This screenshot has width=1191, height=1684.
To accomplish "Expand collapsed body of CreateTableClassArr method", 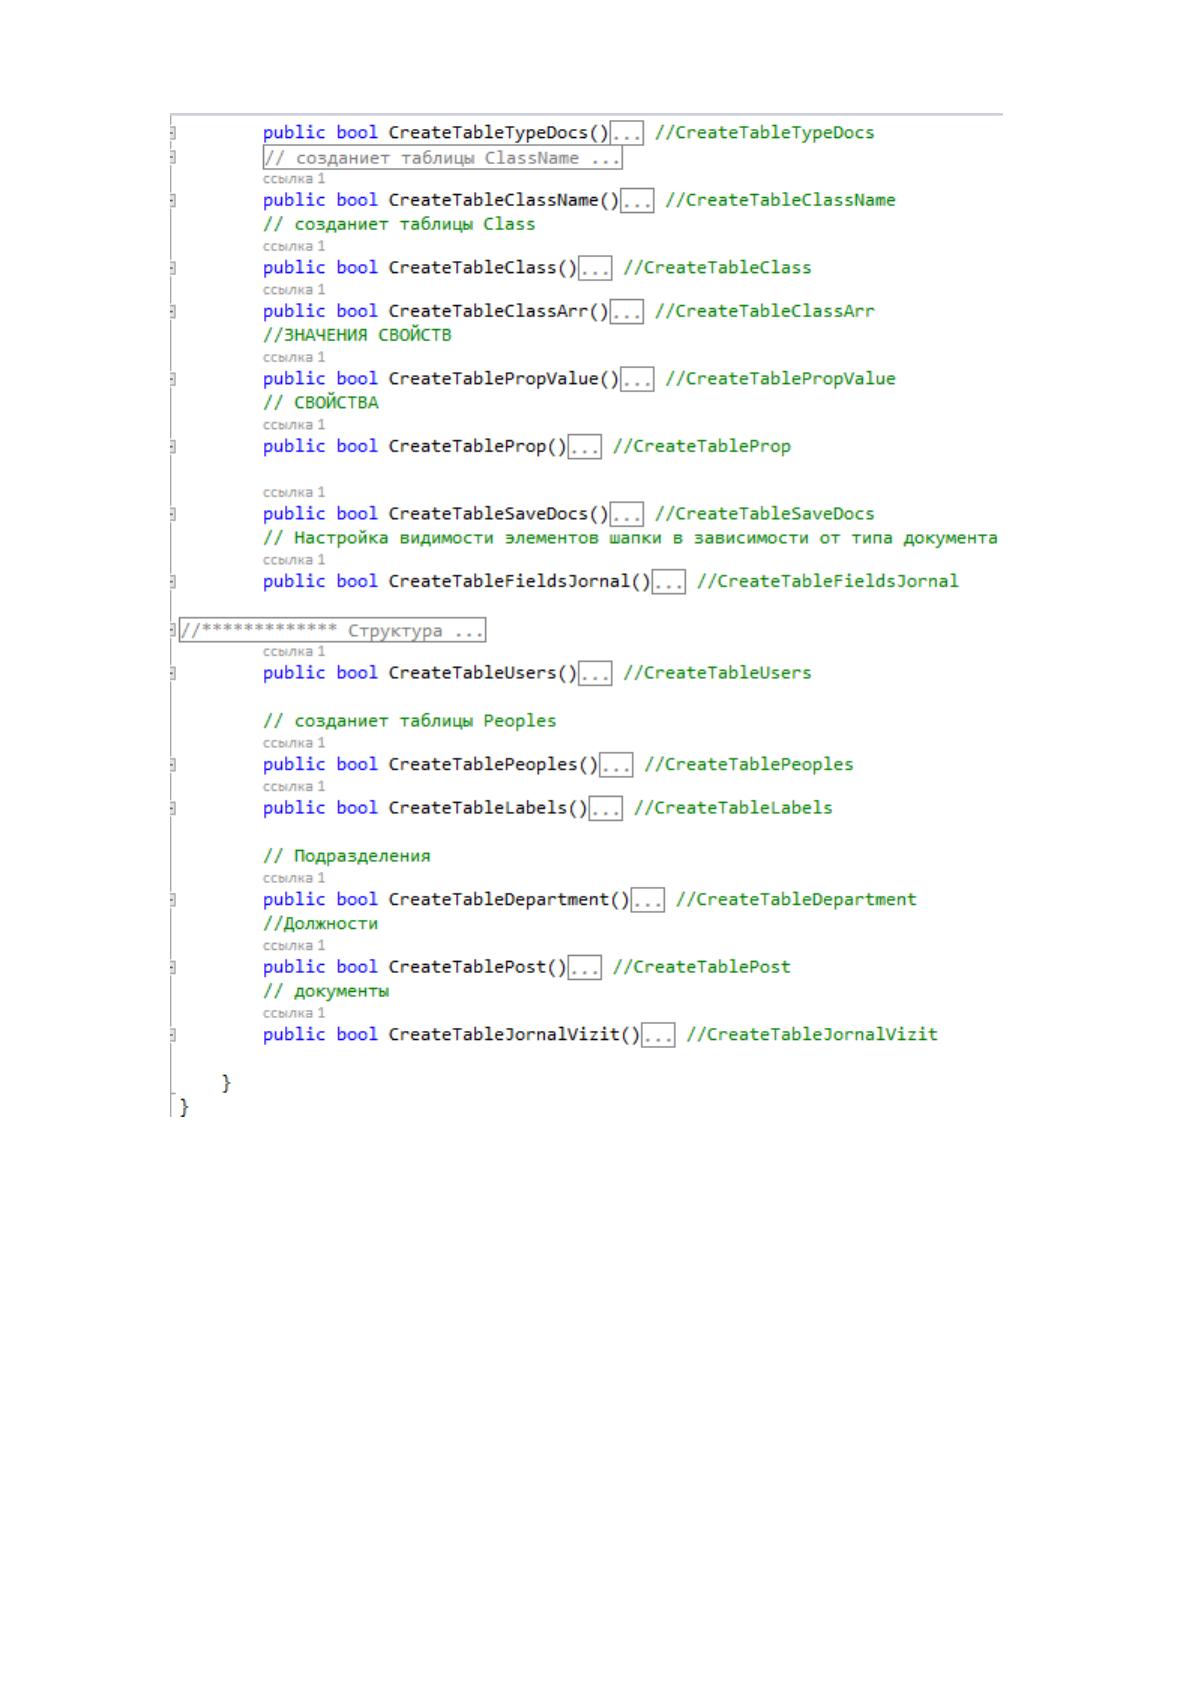I will [627, 311].
